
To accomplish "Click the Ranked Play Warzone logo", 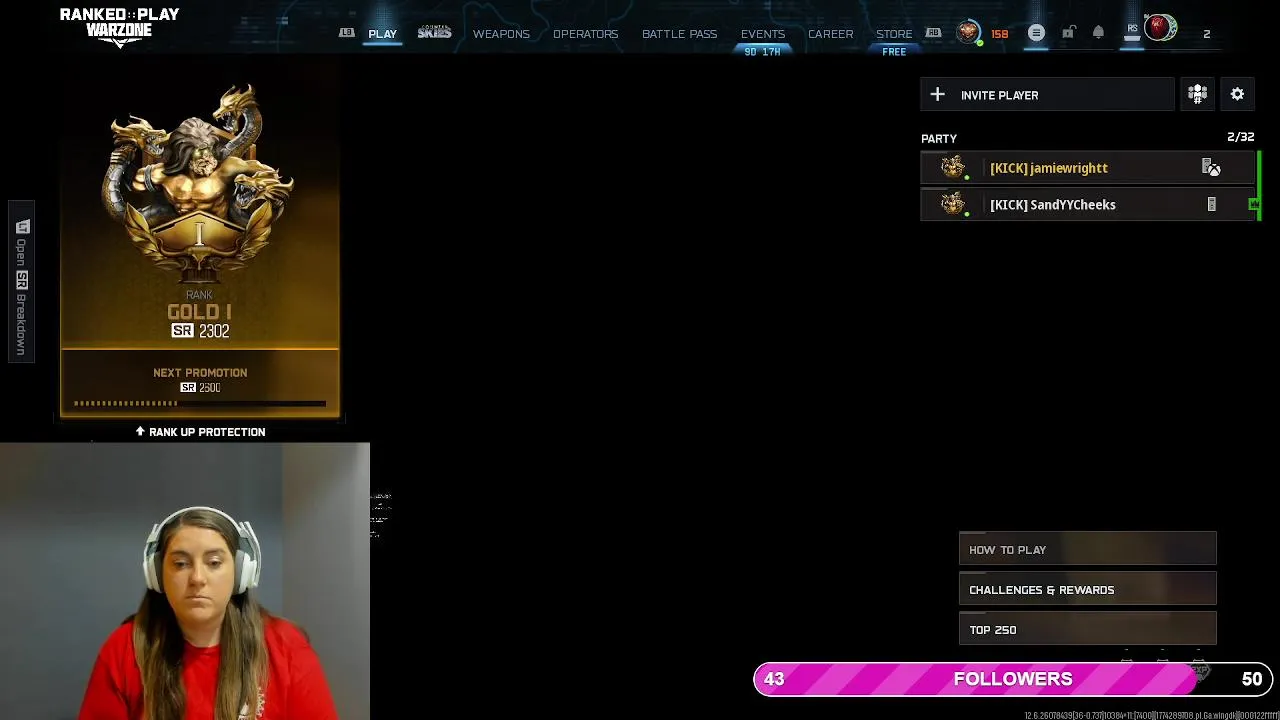I will (119, 26).
